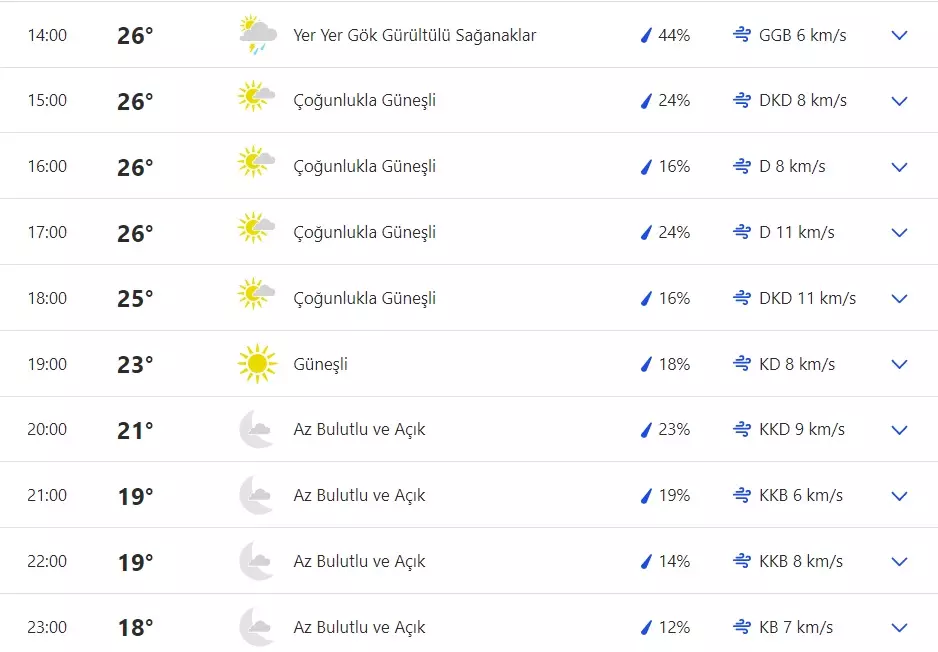Click the moon-and-cloud icon at 20:00
Viewport: 938px width, 652px height.
click(255, 429)
